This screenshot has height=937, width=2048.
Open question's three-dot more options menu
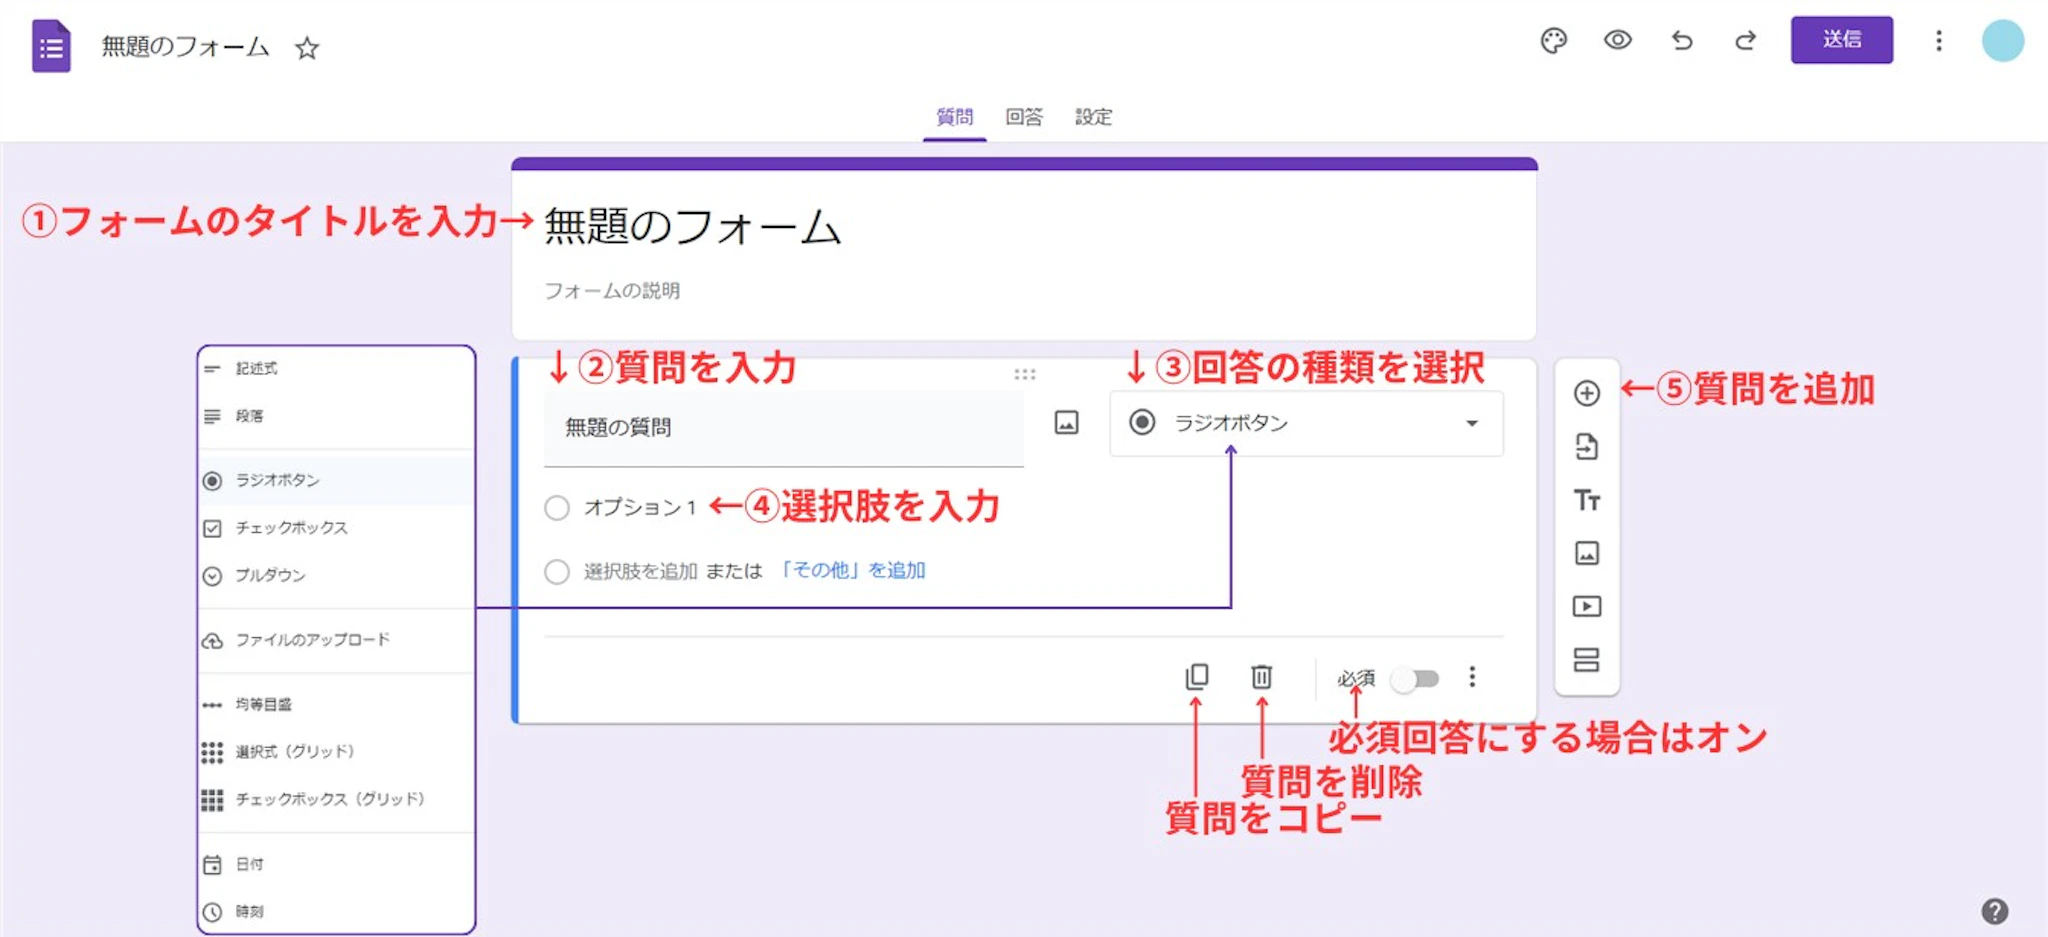point(1471,677)
